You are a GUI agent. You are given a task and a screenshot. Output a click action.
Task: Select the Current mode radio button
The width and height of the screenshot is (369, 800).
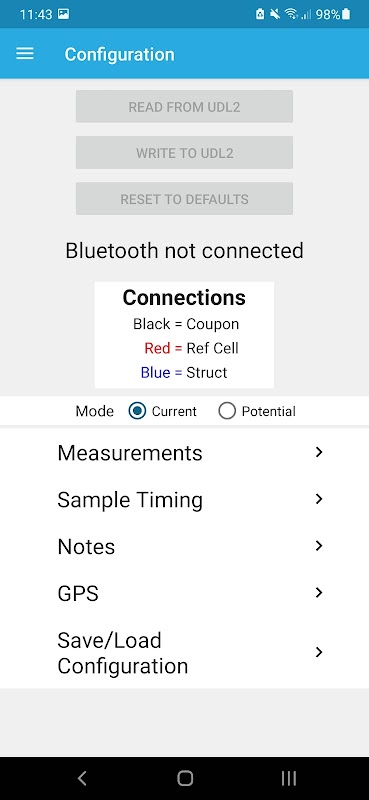137,411
